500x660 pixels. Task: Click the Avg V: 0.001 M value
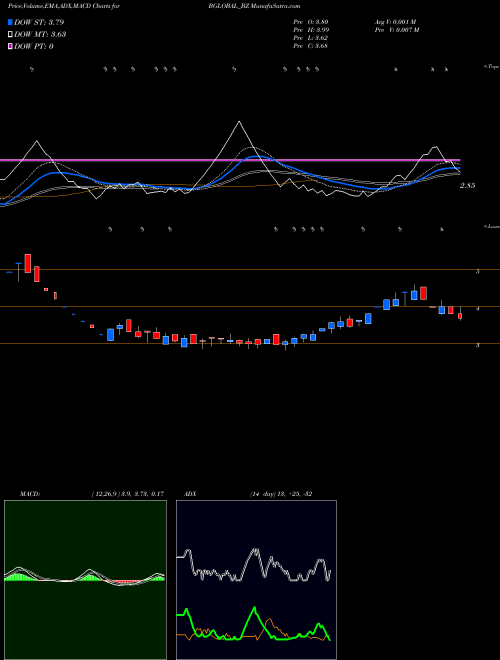click(395, 21)
